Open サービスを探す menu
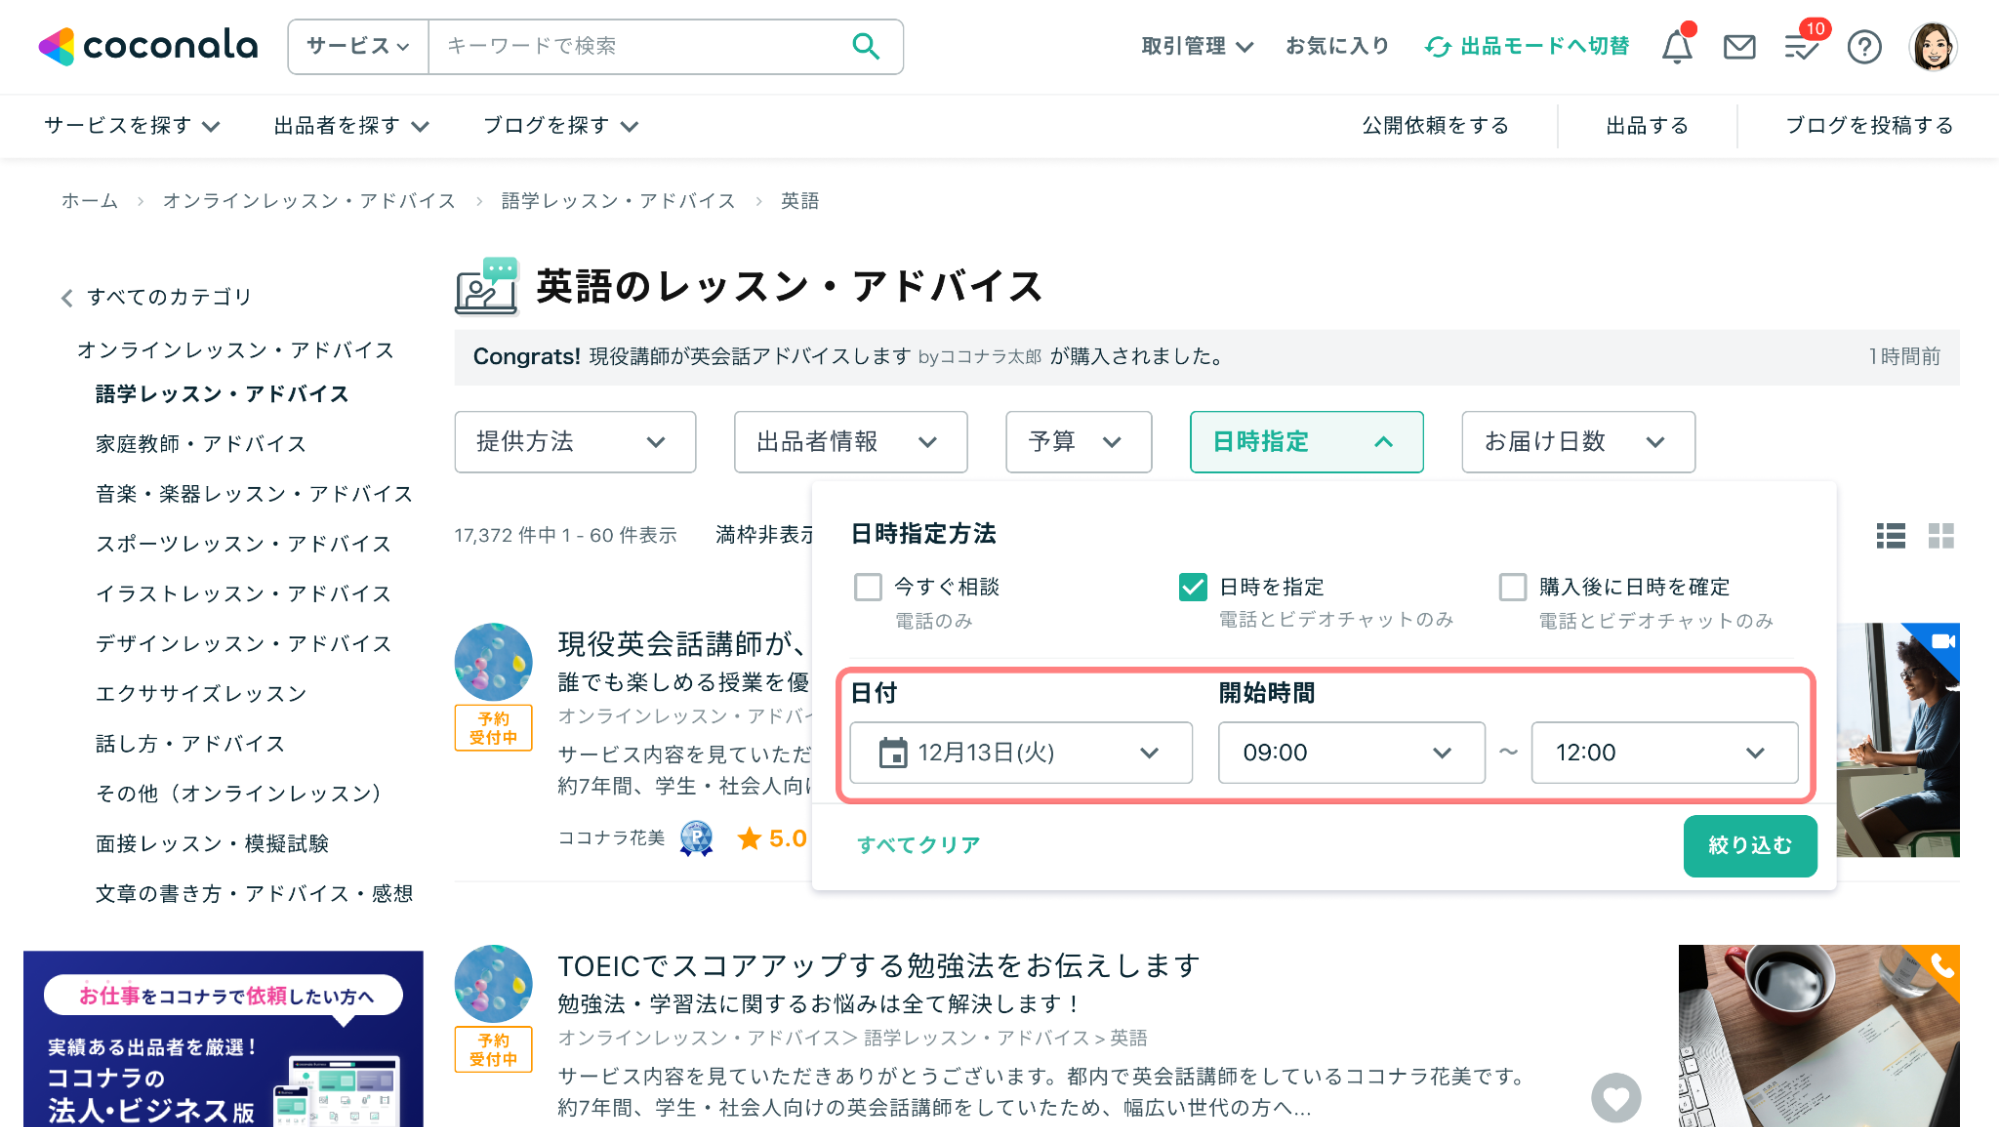The image size is (1999, 1128). coord(132,126)
